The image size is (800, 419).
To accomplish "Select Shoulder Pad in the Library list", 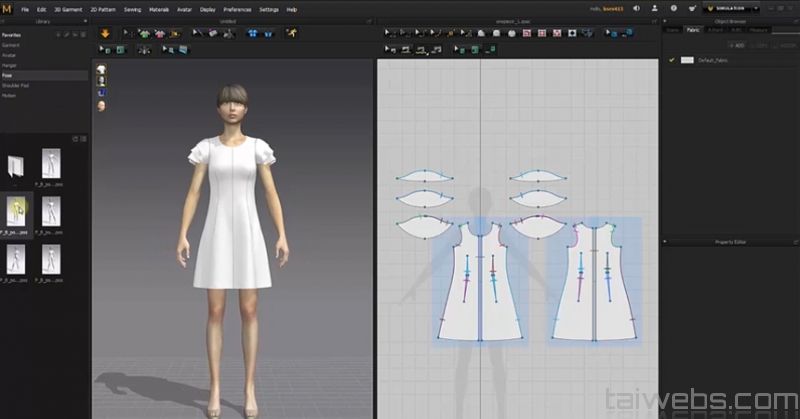I will pos(17,84).
